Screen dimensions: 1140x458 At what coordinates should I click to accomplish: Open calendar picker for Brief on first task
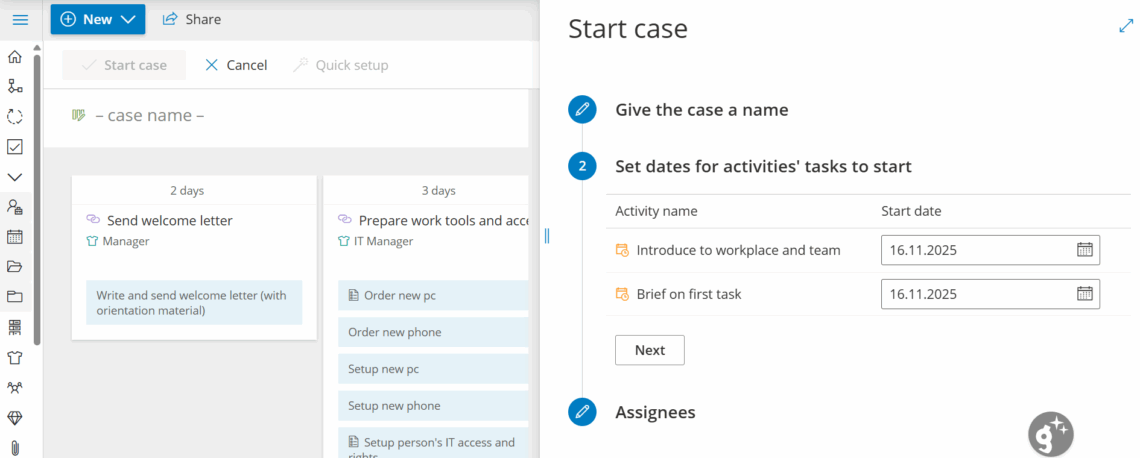pyautogui.click(x=1084, y=294)
